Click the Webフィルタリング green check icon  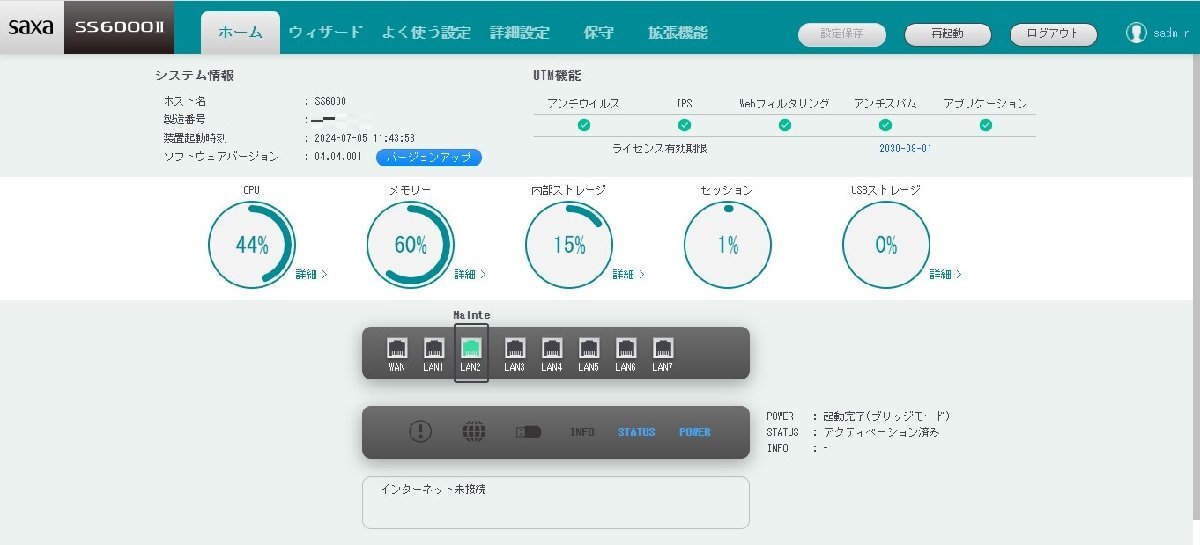point(785,125)
